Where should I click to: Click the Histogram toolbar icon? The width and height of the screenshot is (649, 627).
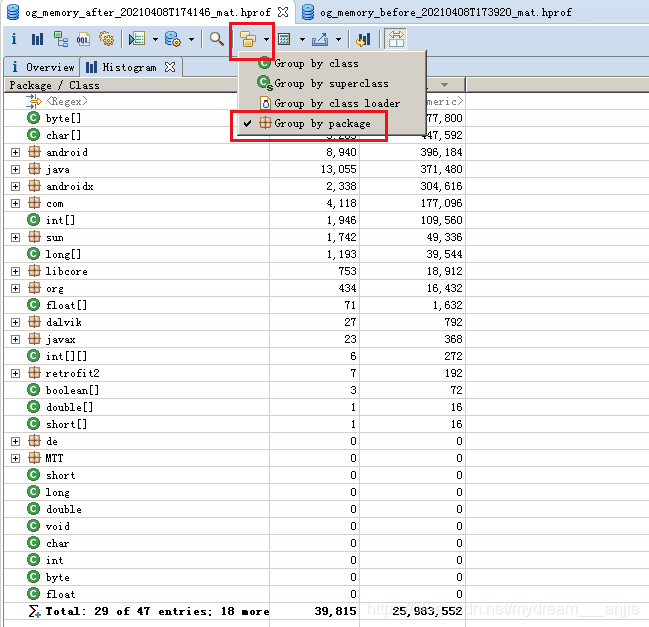click(37, 39)
